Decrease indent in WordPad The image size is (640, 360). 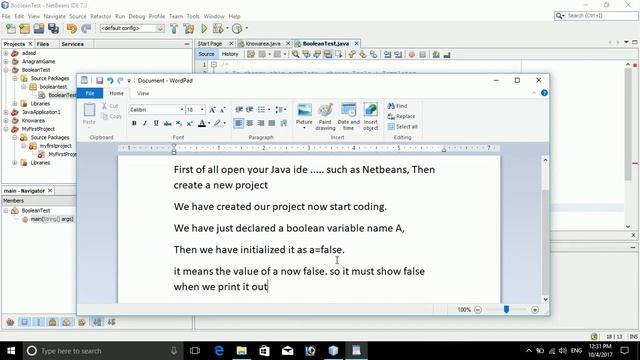[x=239, y=109]
